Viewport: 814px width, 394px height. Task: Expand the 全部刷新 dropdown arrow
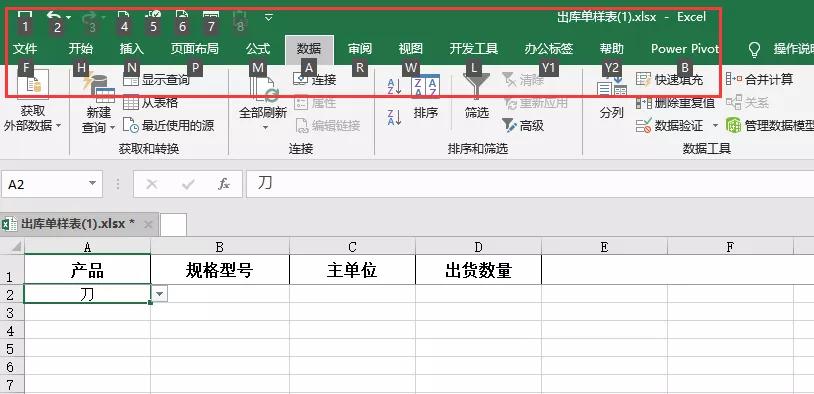[265, 127]
